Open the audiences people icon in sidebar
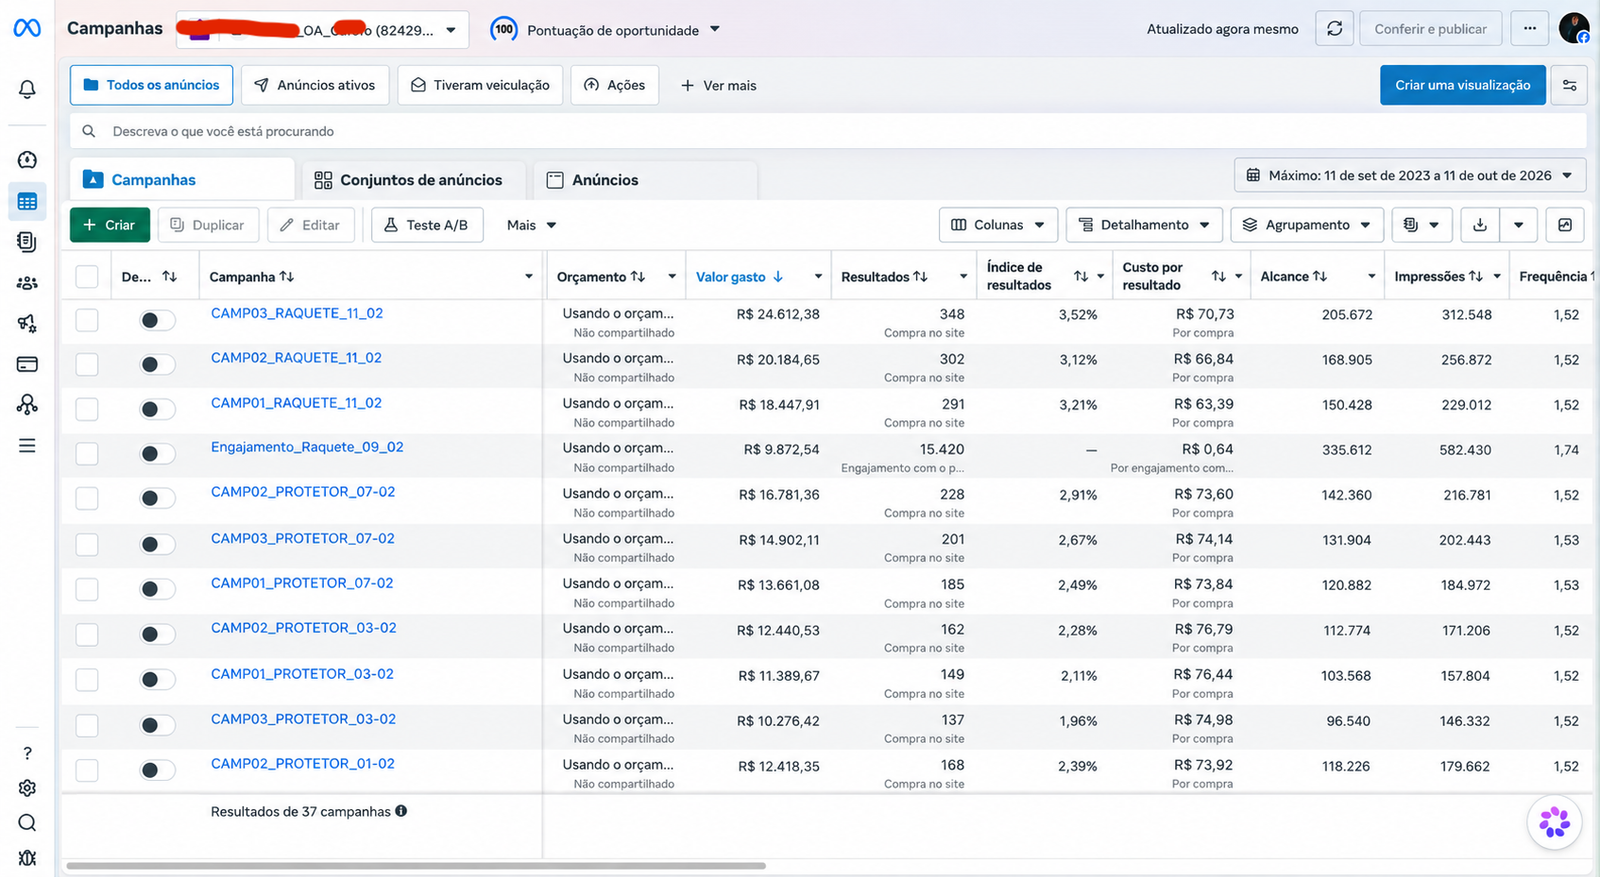This screenshot has width=1600, height=877. (27, 283)
